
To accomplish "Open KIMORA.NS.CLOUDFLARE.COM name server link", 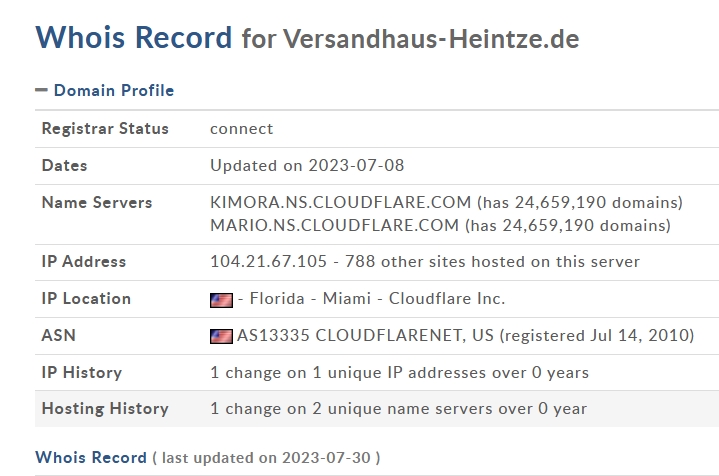I will click(341, 202).
